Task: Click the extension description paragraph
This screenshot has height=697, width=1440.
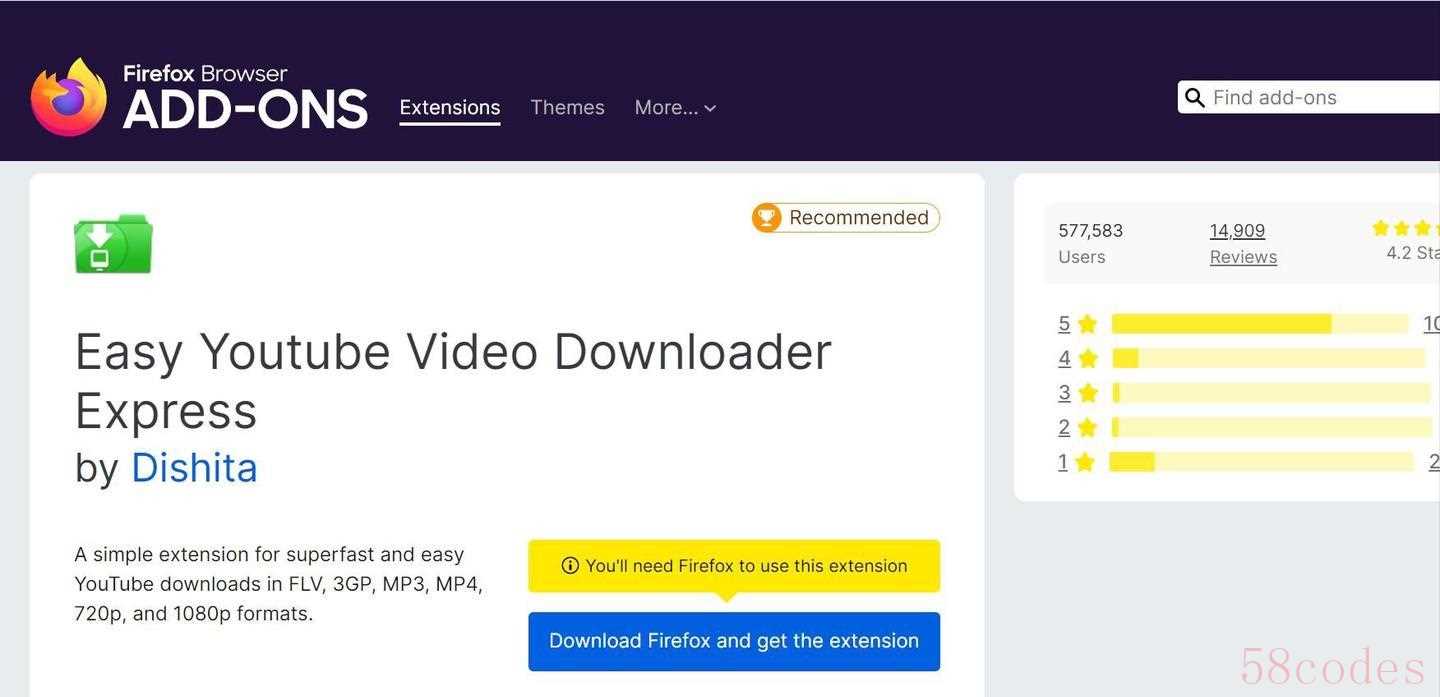Action: coord(279,584)
